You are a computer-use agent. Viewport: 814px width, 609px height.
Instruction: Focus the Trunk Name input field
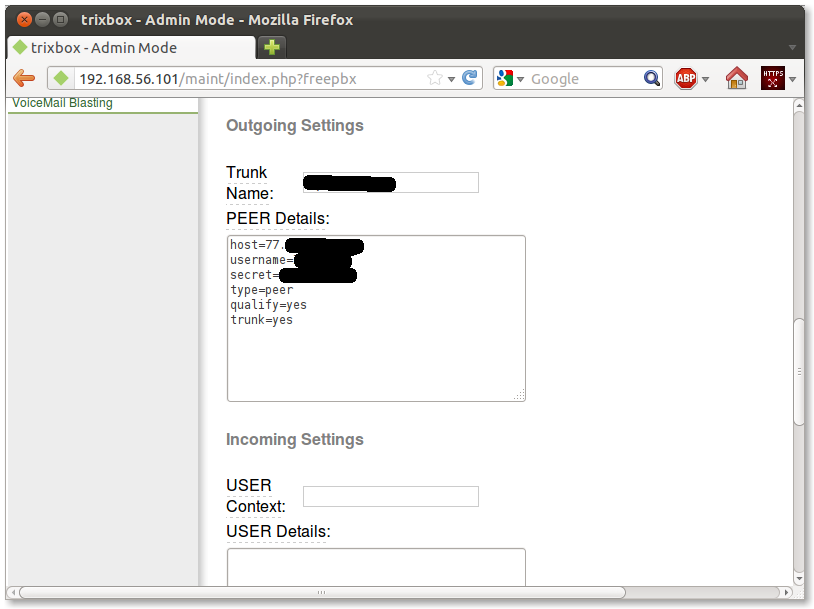pos(390,183)
